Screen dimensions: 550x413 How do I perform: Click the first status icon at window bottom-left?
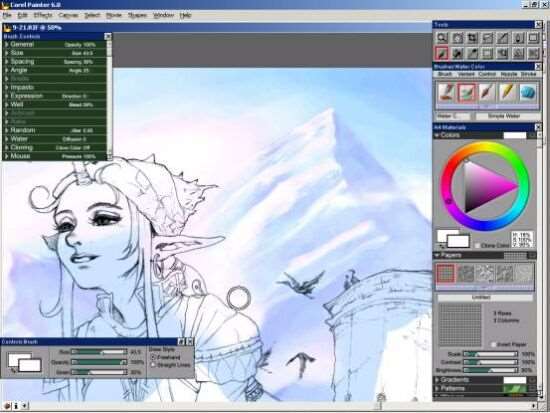click(7, 406)
